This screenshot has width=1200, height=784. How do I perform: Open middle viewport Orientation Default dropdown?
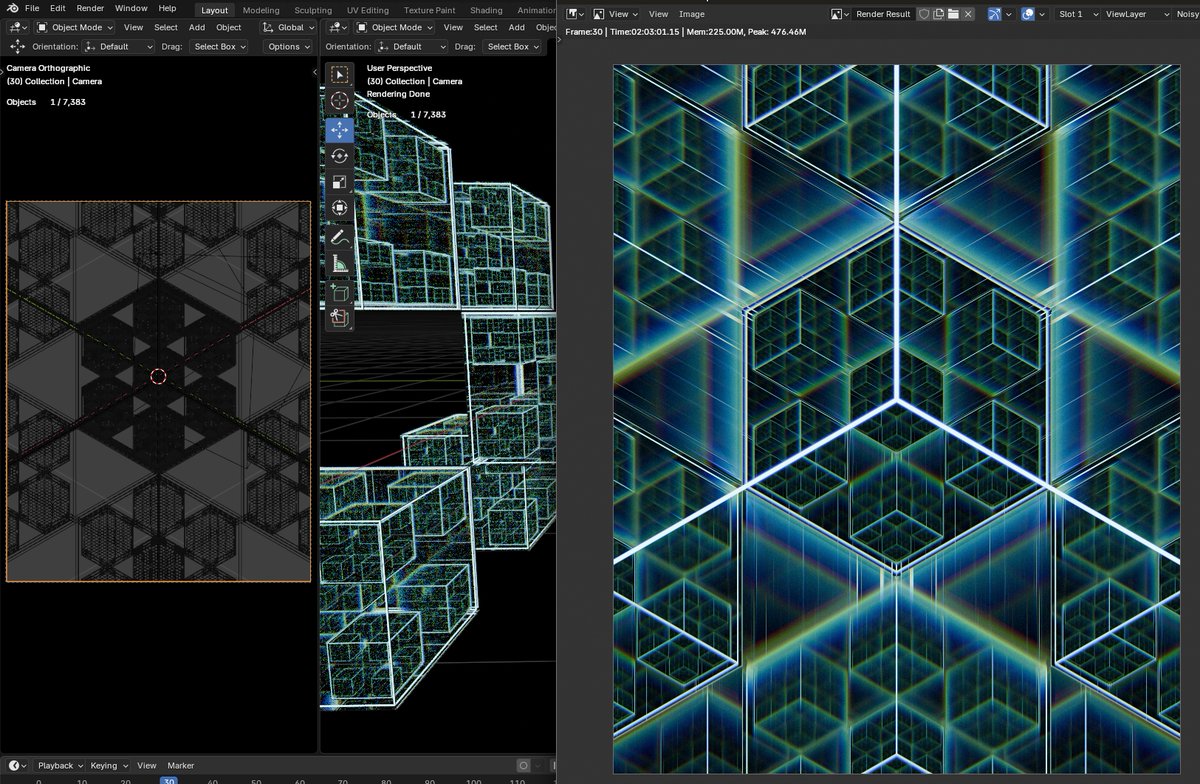(x=410, y=47)
